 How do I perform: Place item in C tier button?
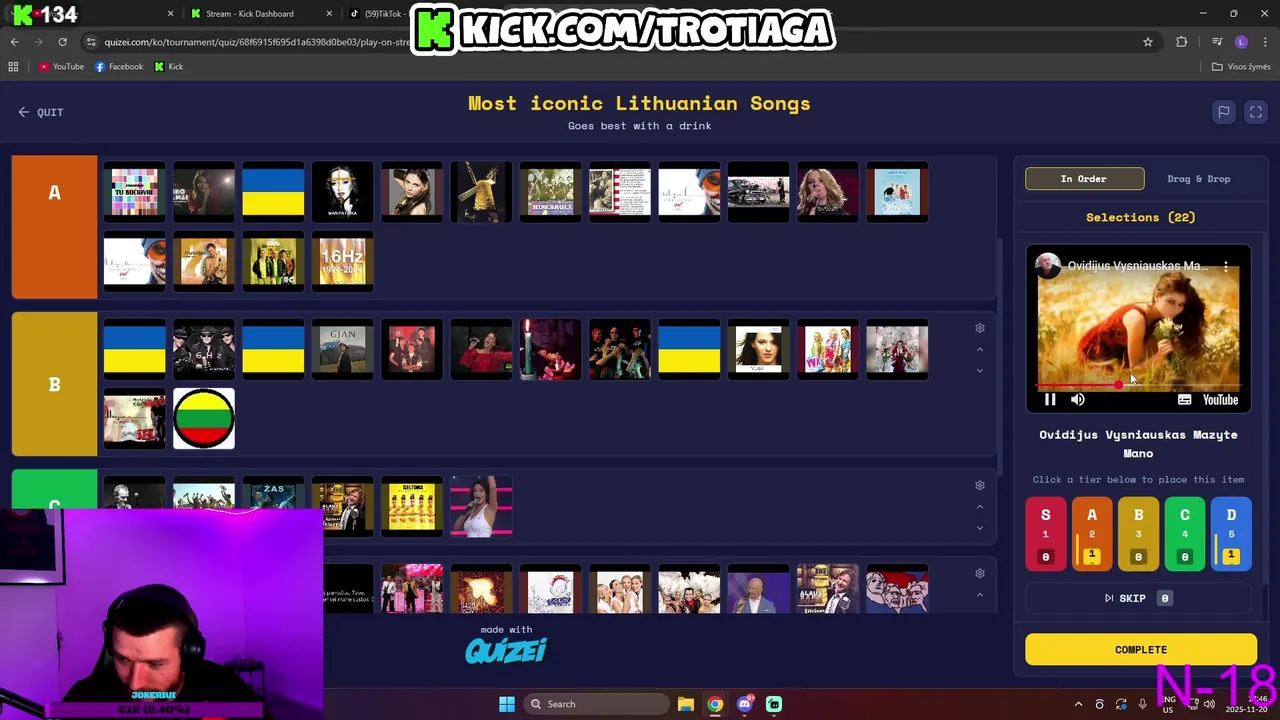1185,534
